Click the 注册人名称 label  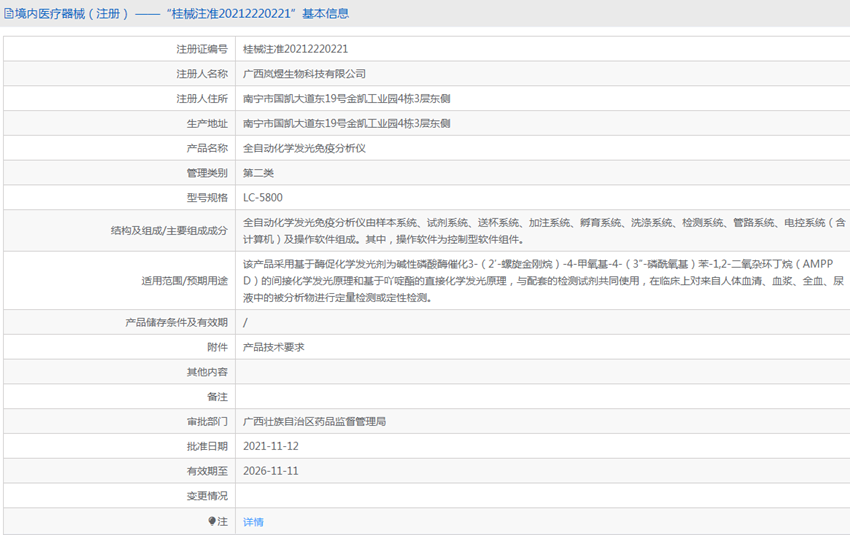(x=202, y=74)
